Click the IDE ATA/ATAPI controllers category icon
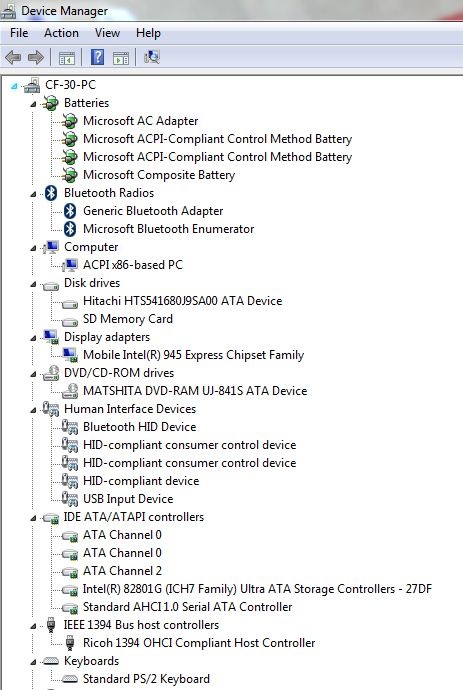The width and height of the screenshot is (463, 690). tap(51, 518)
